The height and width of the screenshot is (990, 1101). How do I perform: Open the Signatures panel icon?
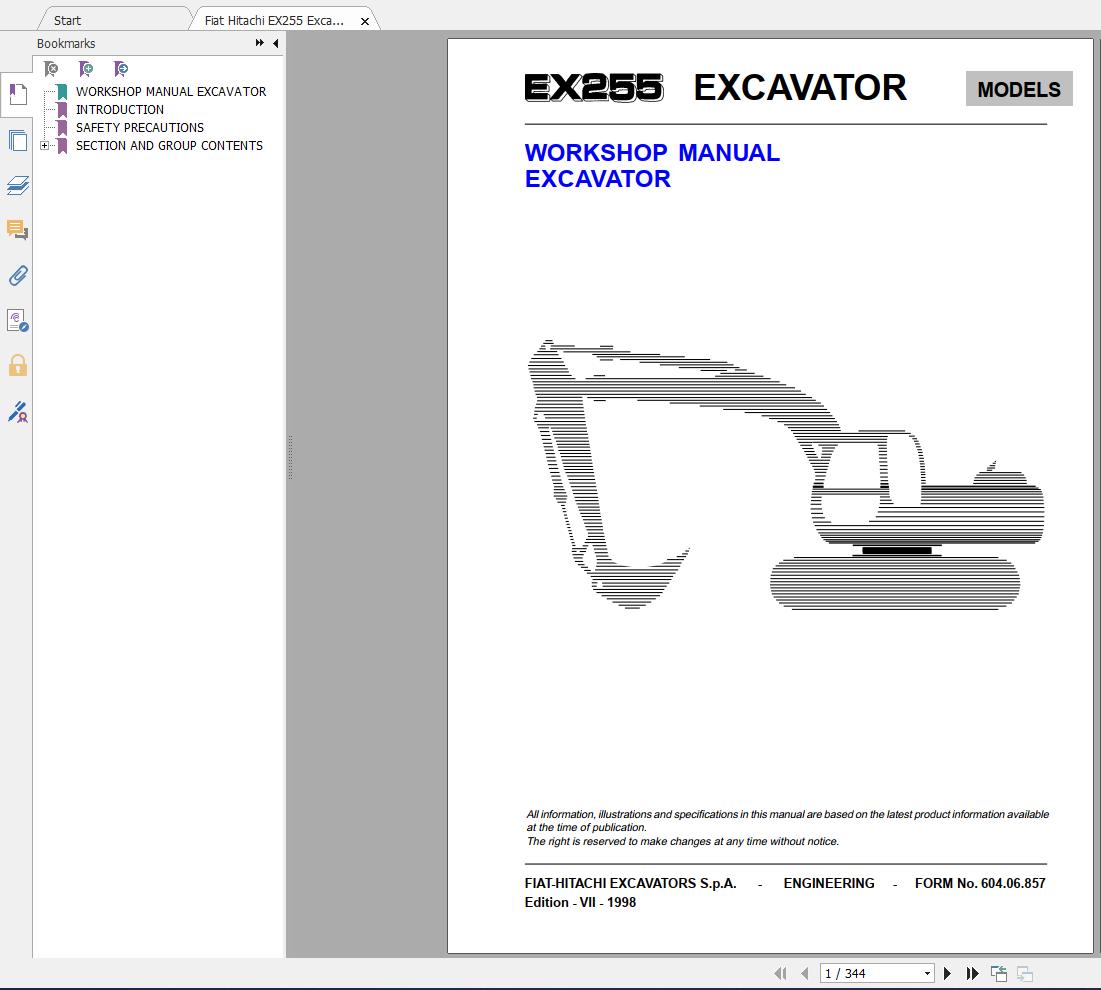18,320
